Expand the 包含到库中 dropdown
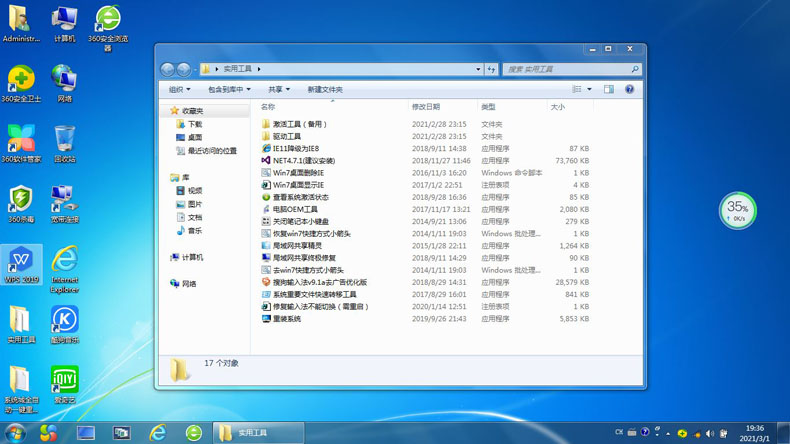 tap(229, 90)
